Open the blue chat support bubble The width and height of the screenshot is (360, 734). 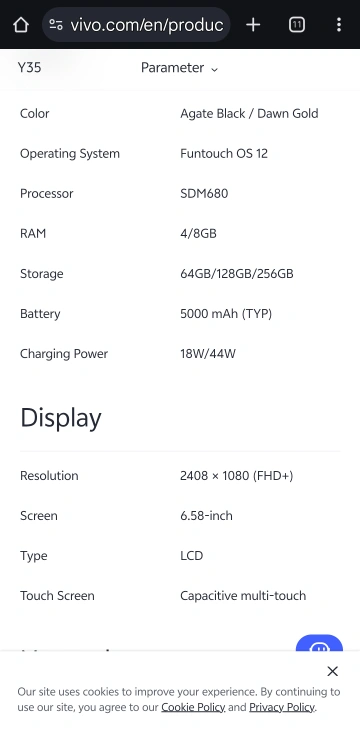click(x=319, y=643)
